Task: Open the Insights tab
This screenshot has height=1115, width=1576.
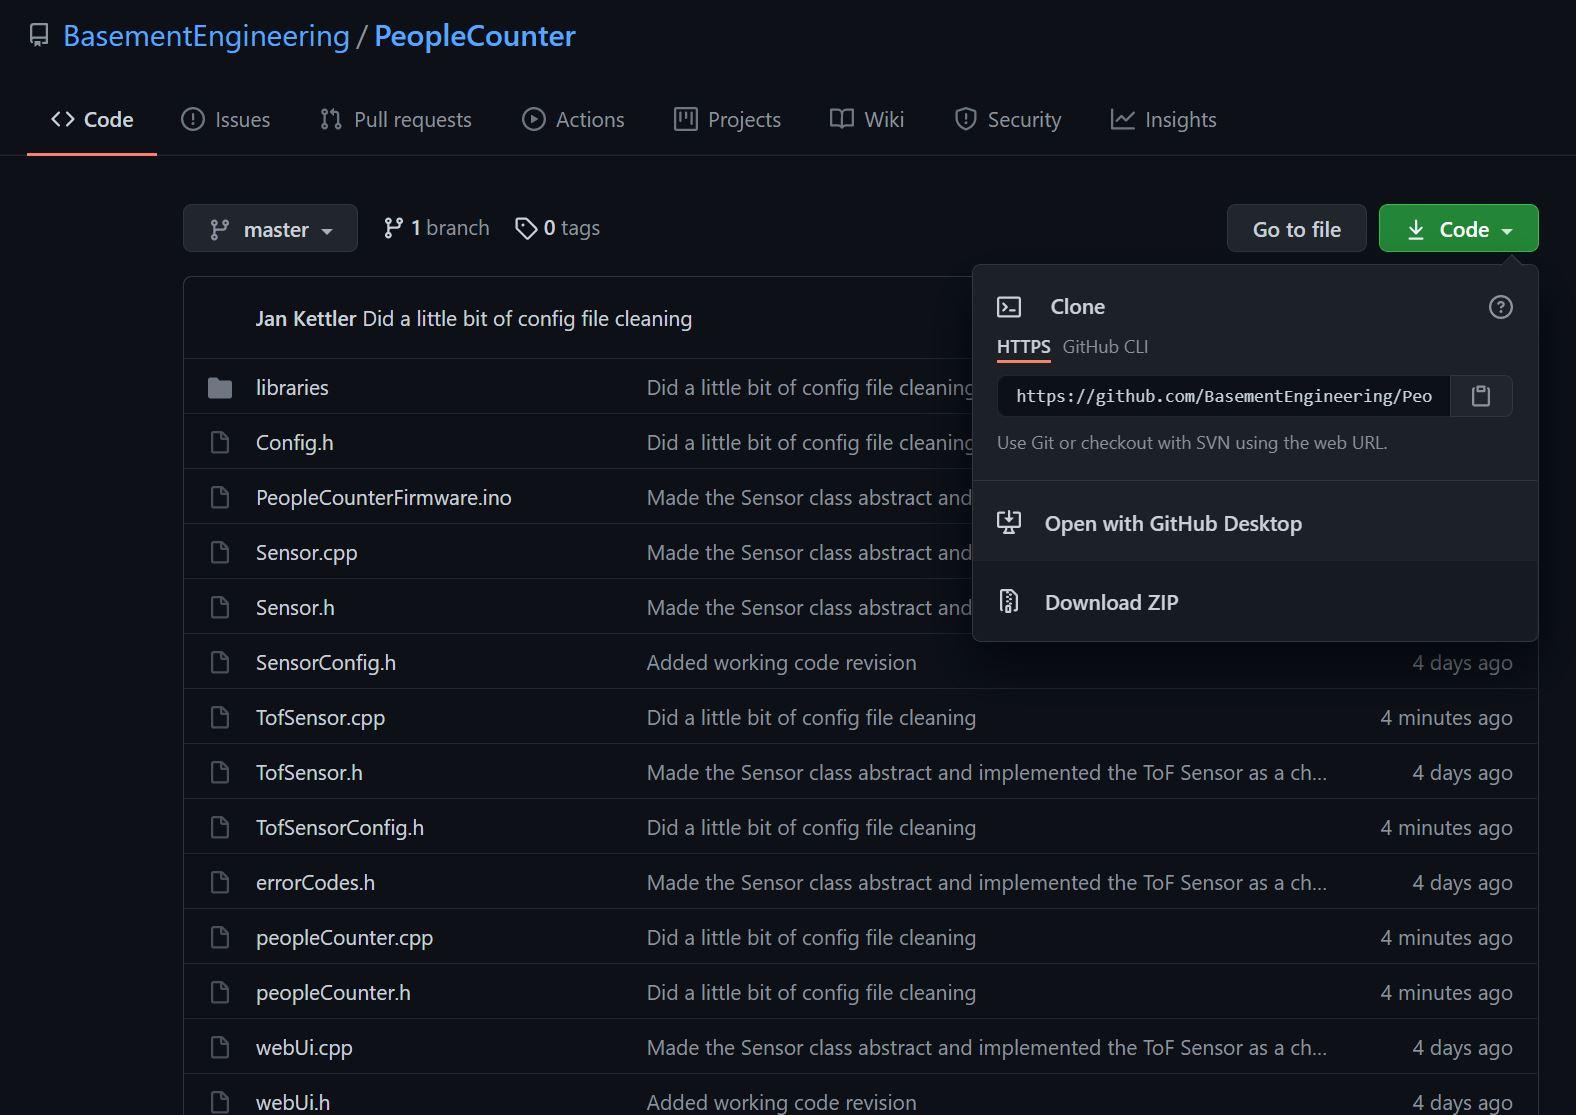Action: tap(1164, 120)
